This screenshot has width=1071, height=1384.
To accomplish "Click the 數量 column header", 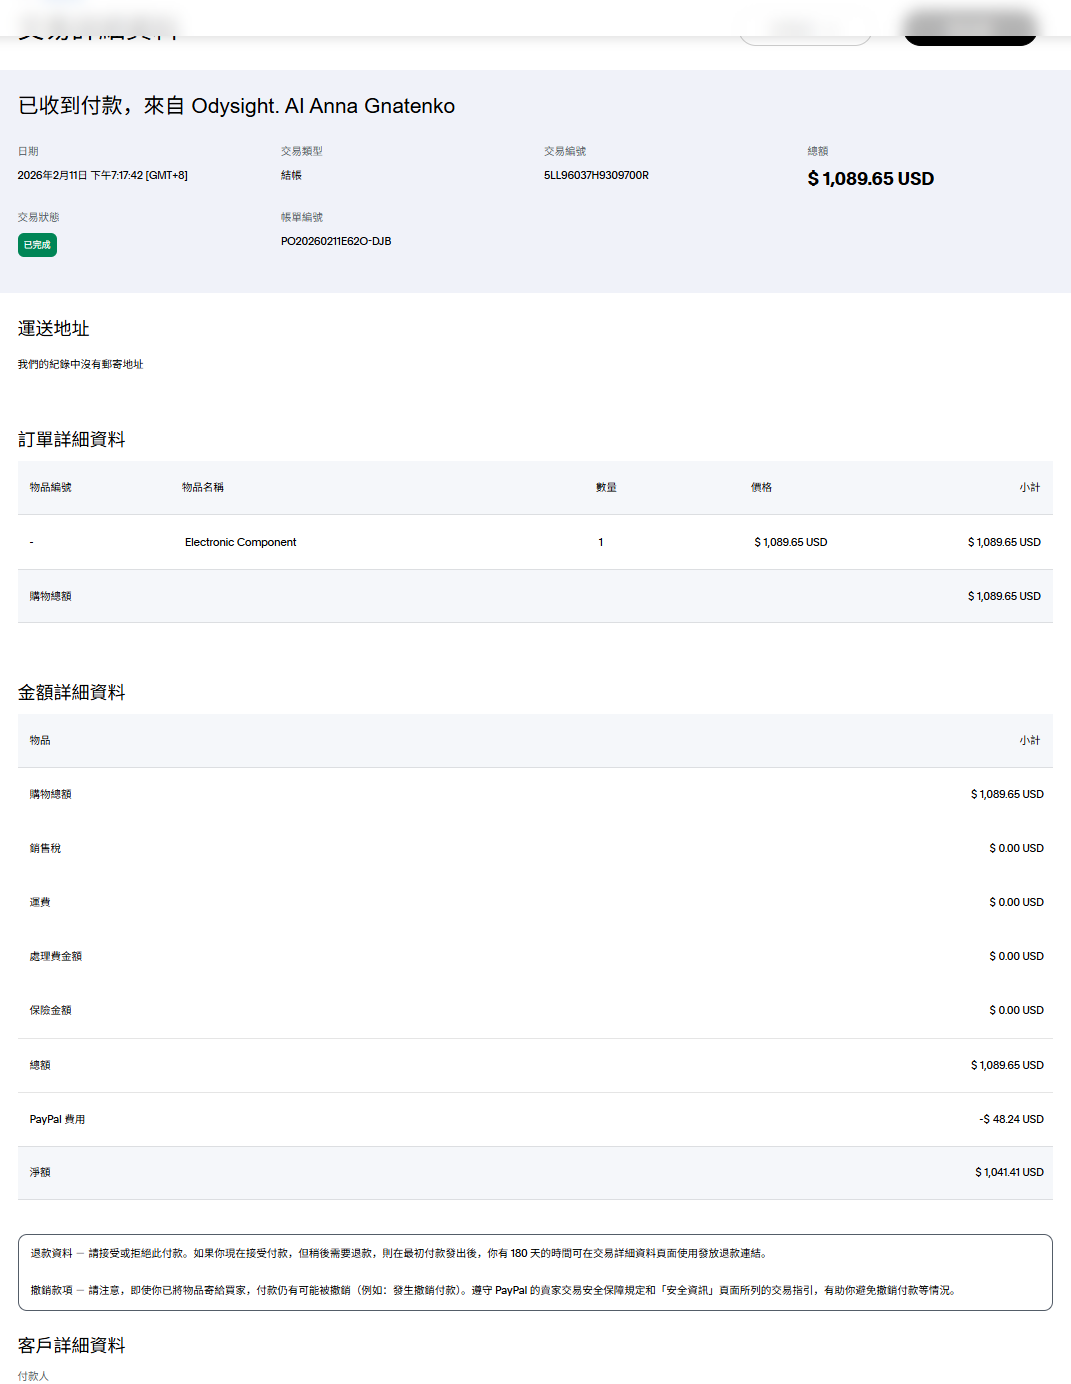I will tap(606, 487).
